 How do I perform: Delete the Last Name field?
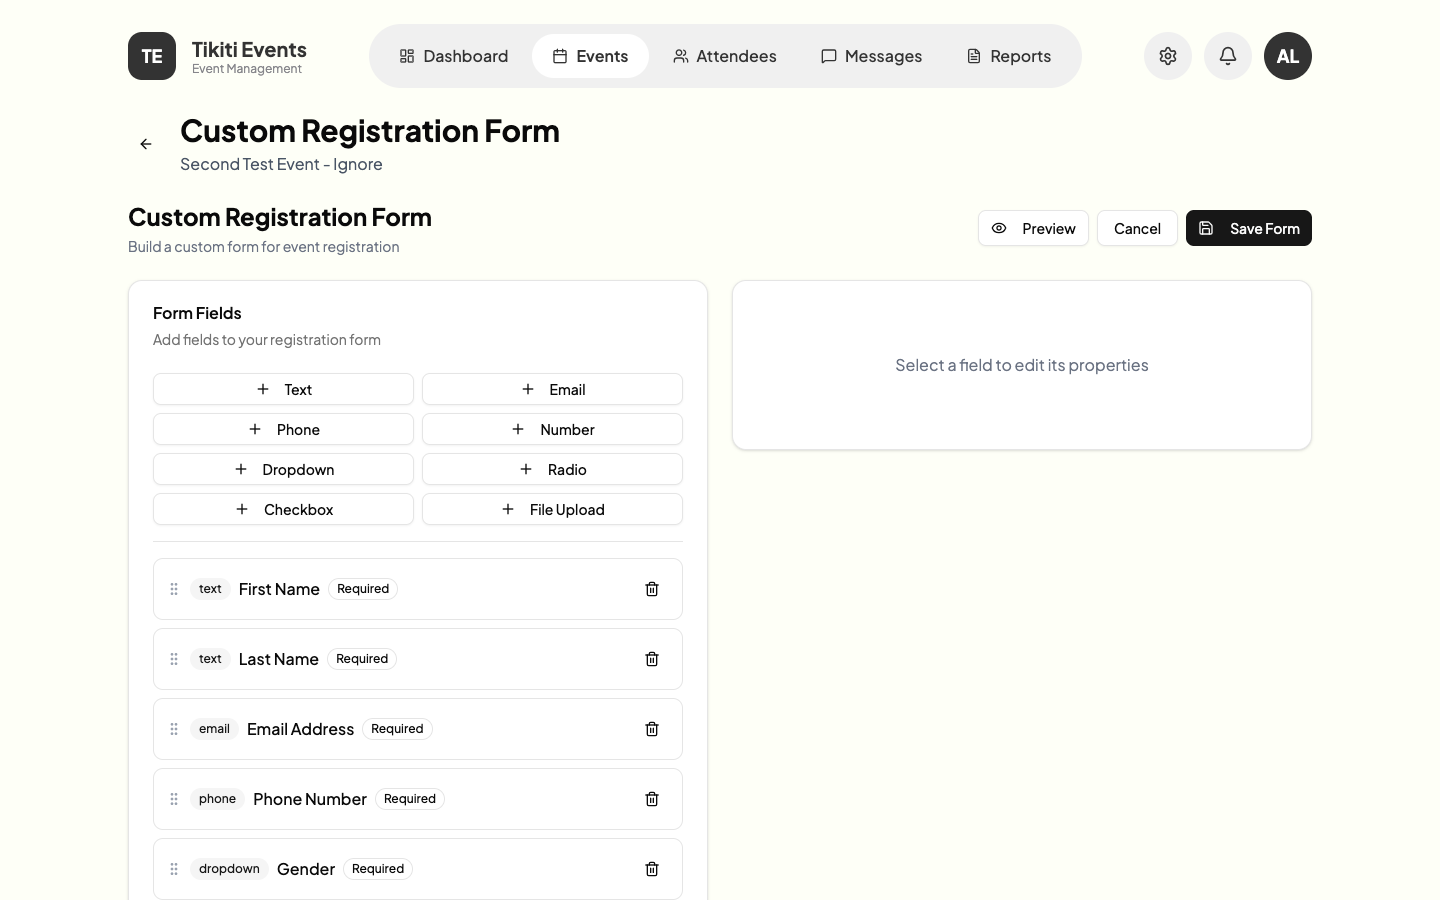coord(652,659)
